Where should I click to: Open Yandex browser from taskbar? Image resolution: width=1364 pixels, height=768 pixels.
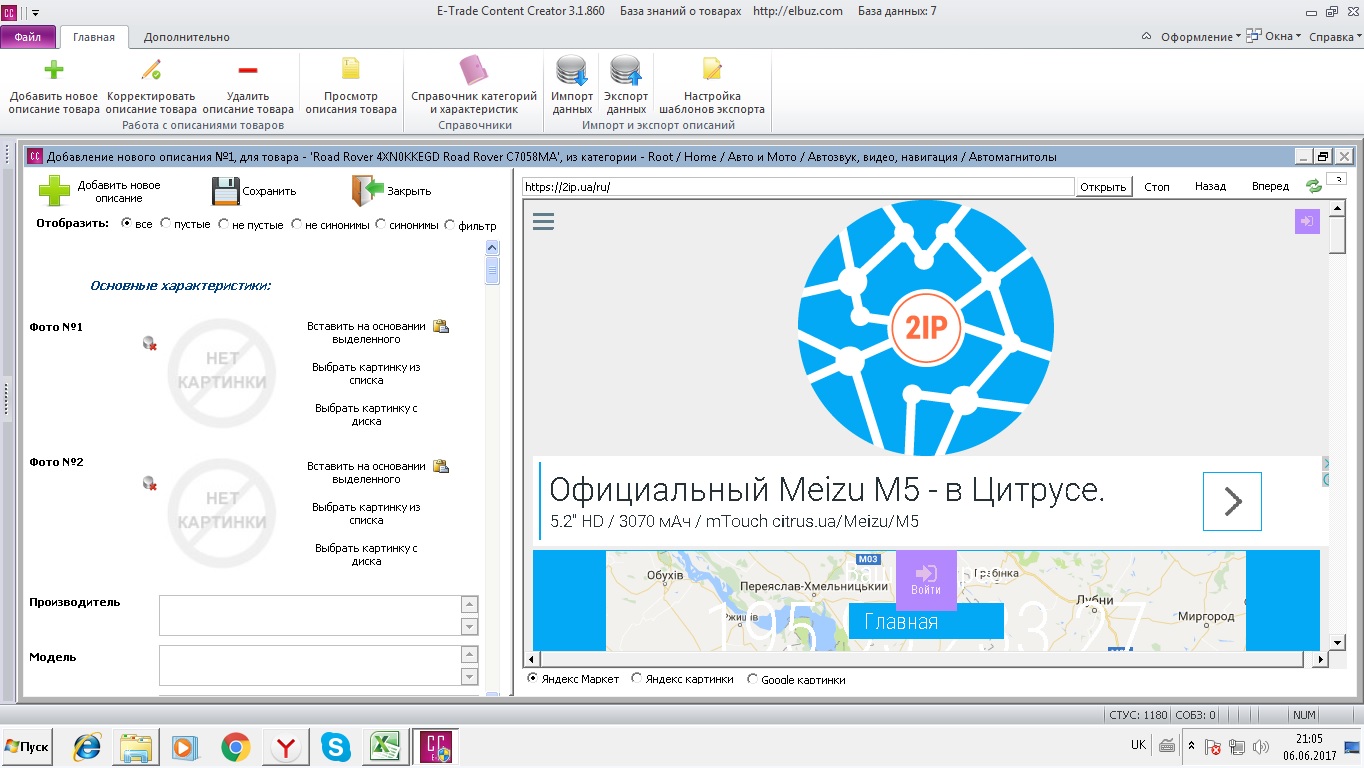point(286,747)
